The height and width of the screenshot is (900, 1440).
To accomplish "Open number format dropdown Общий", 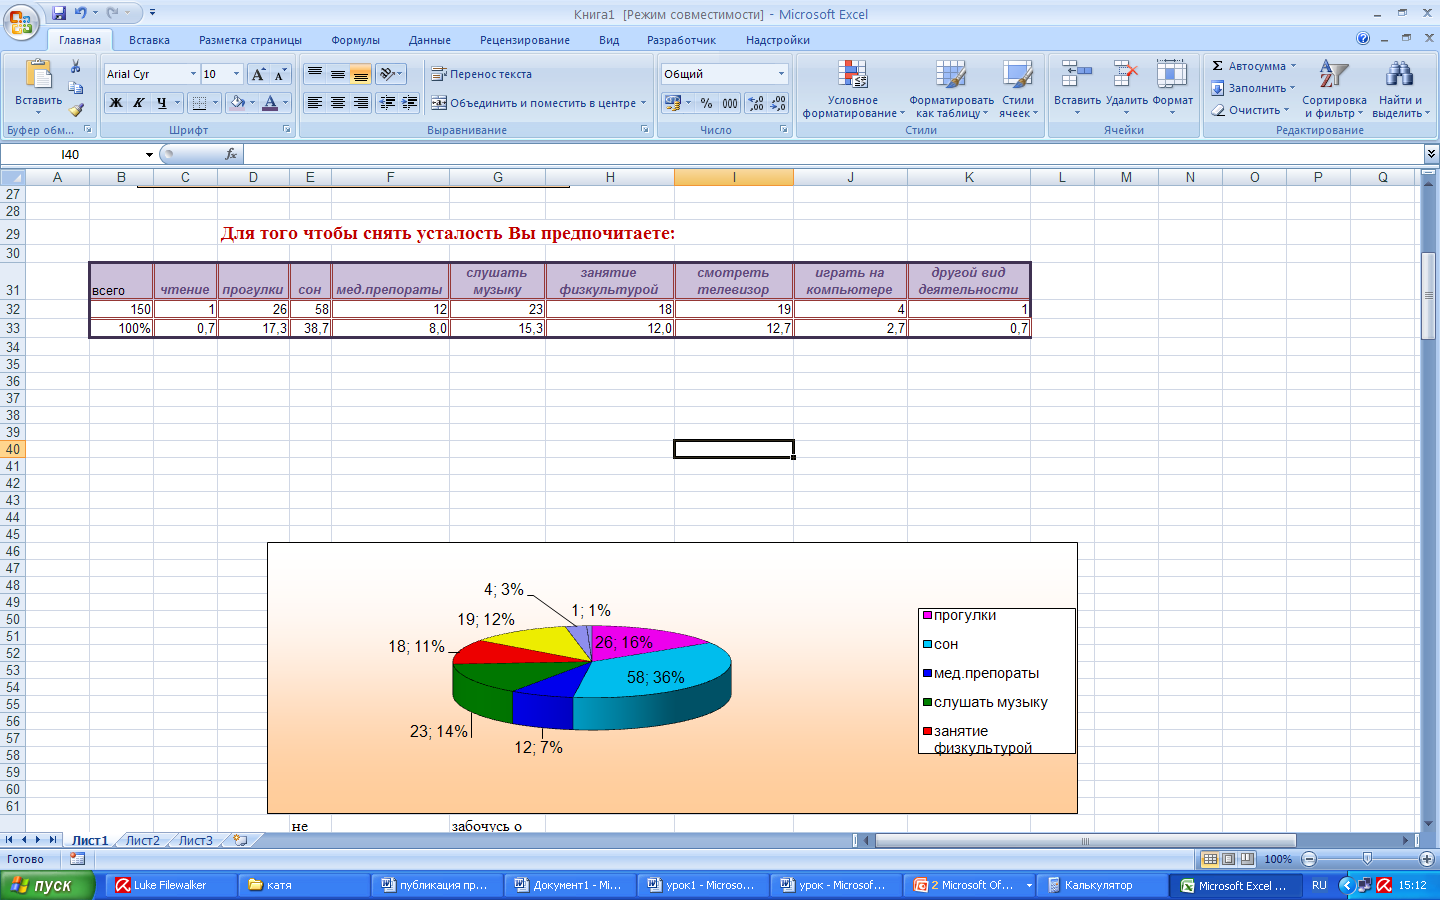I will coord(781,74).
